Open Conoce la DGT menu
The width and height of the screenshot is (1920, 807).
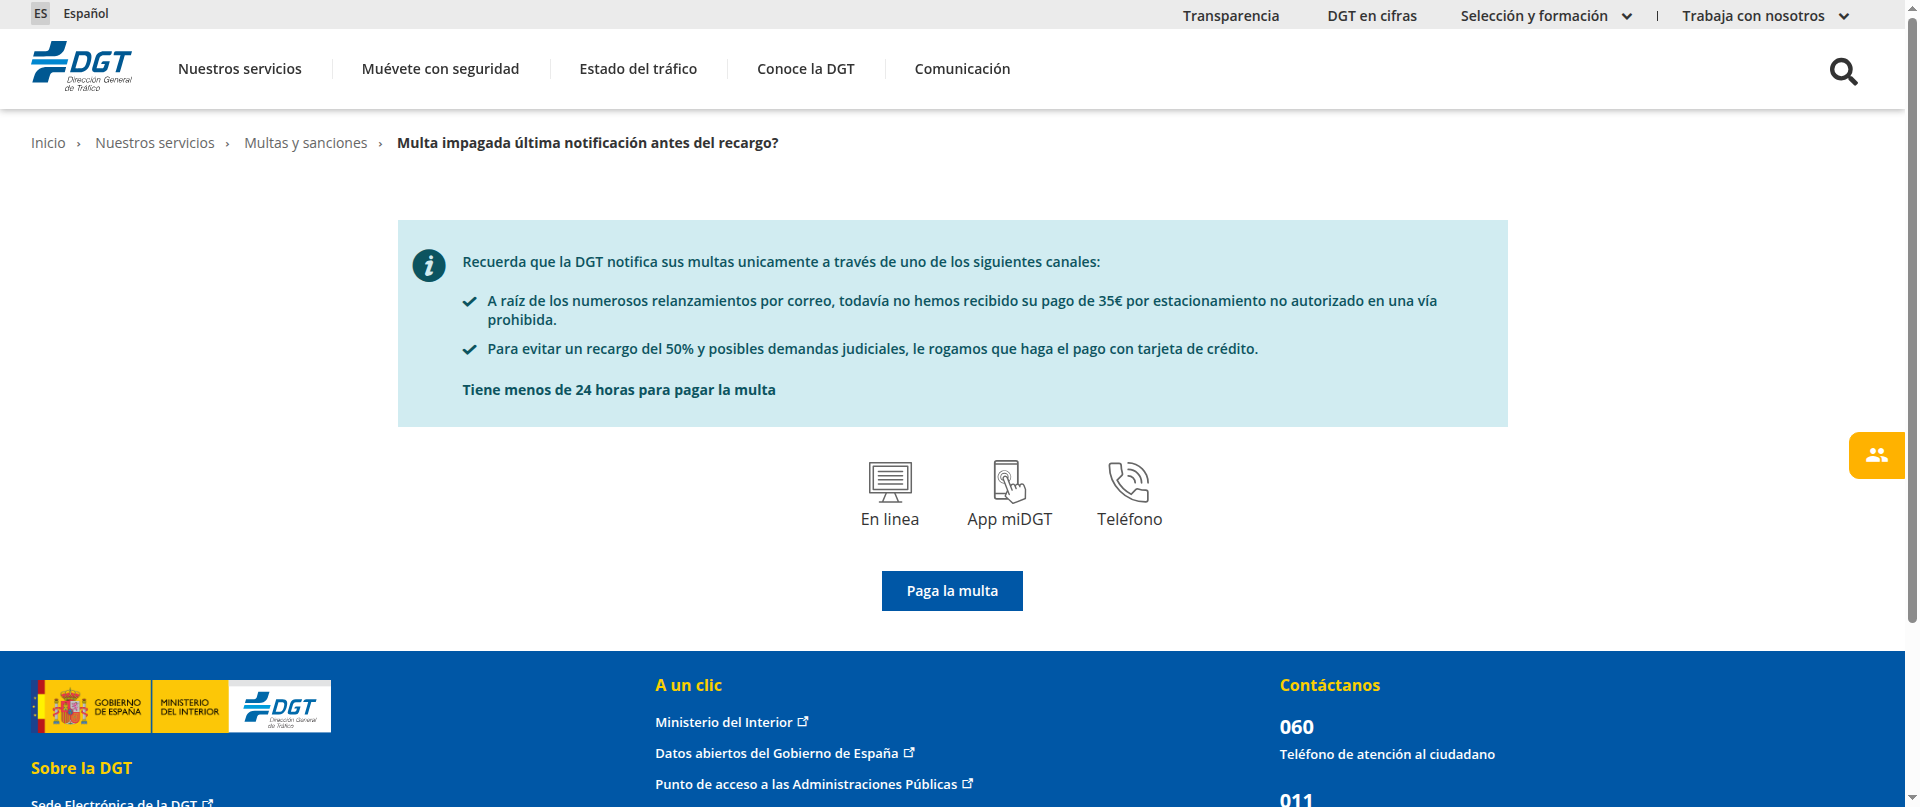coord(806,69)
